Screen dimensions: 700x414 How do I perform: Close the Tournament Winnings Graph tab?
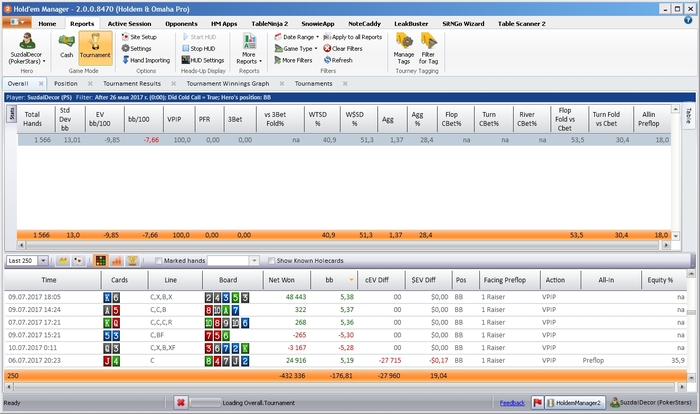pyautogui.click(x=282, y=84)
